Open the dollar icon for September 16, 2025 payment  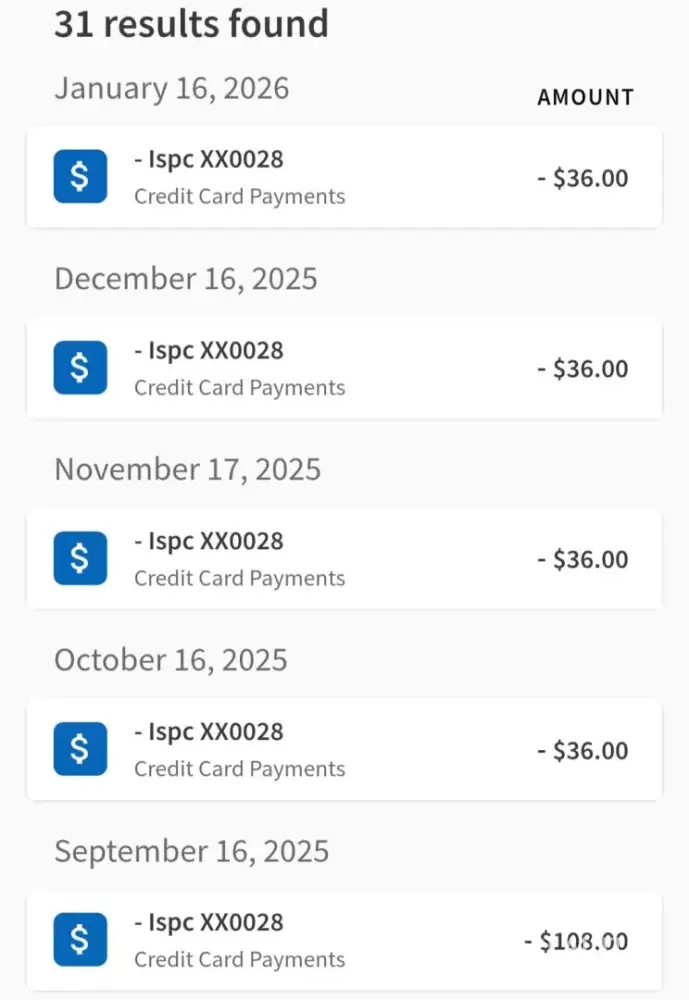click(80, 941)
